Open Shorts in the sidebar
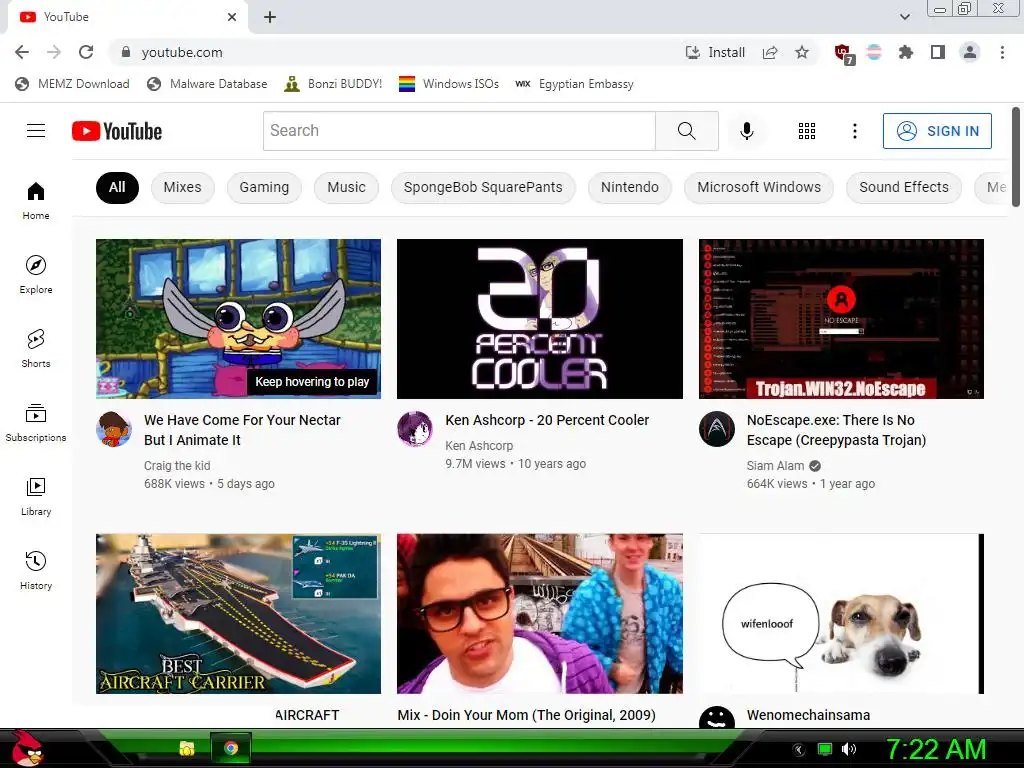The height and width of the screenshot is (768, 1024). coord(36,349)
